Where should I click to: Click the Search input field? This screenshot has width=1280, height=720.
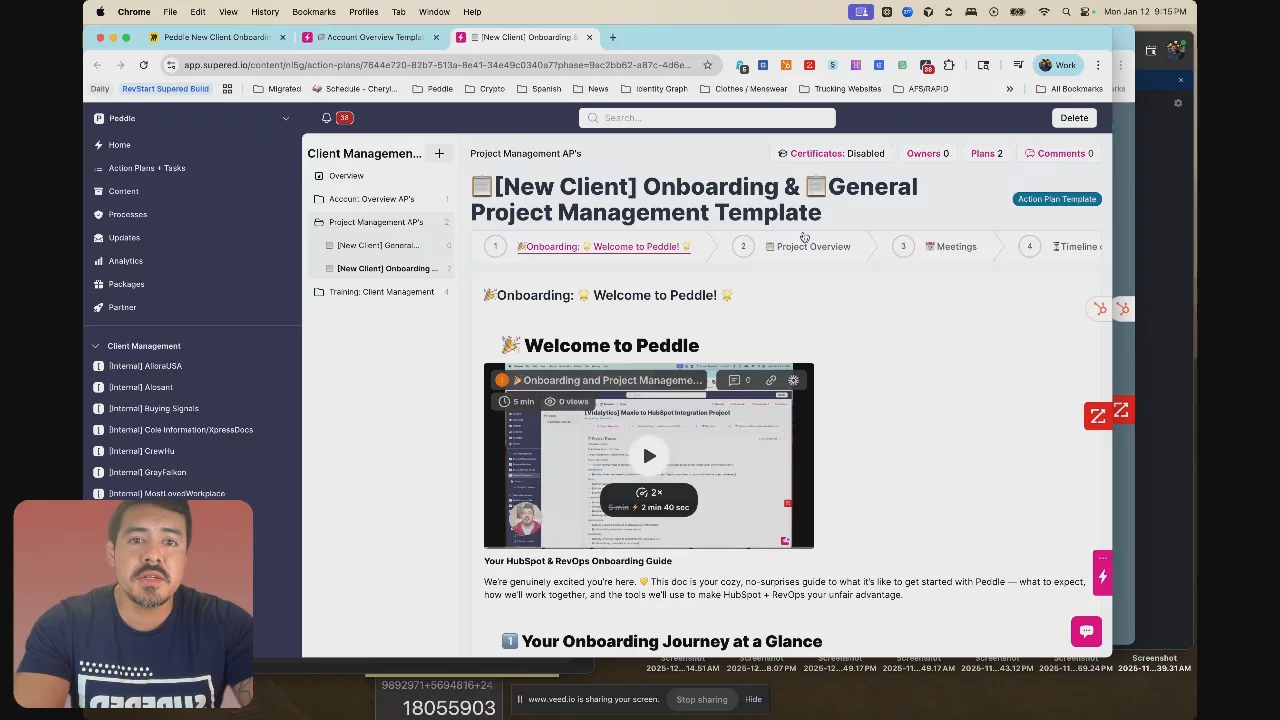(x=707, y=118)
